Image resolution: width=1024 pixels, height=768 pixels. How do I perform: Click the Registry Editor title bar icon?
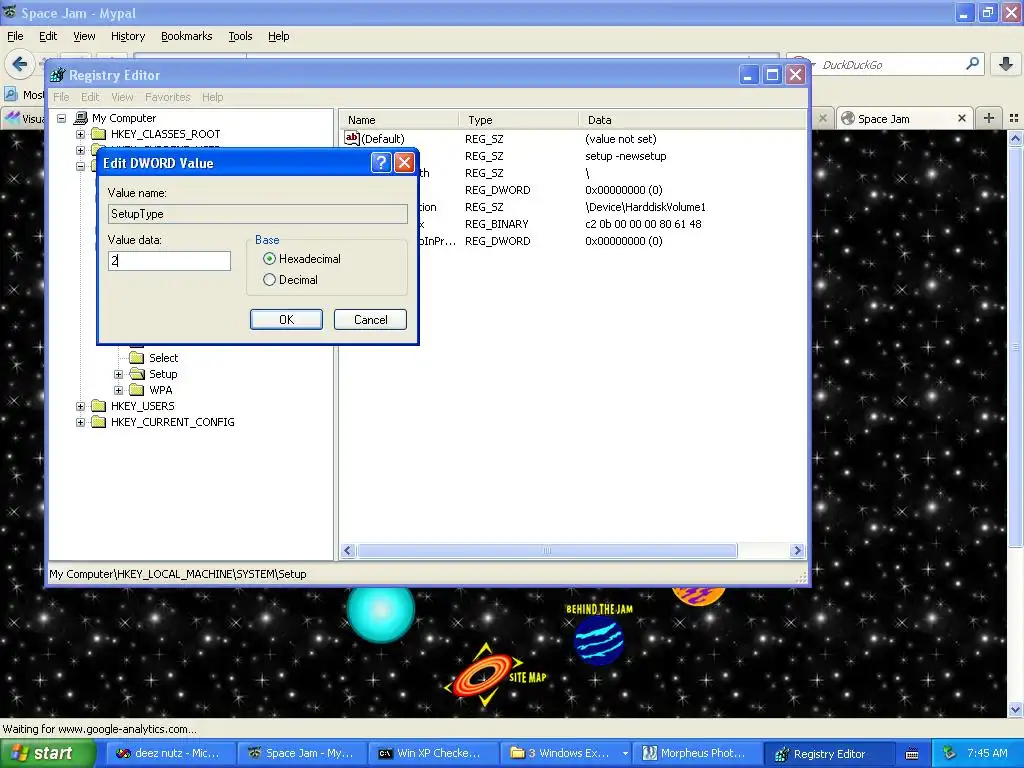pyautogui.click(x=58, y=75)
